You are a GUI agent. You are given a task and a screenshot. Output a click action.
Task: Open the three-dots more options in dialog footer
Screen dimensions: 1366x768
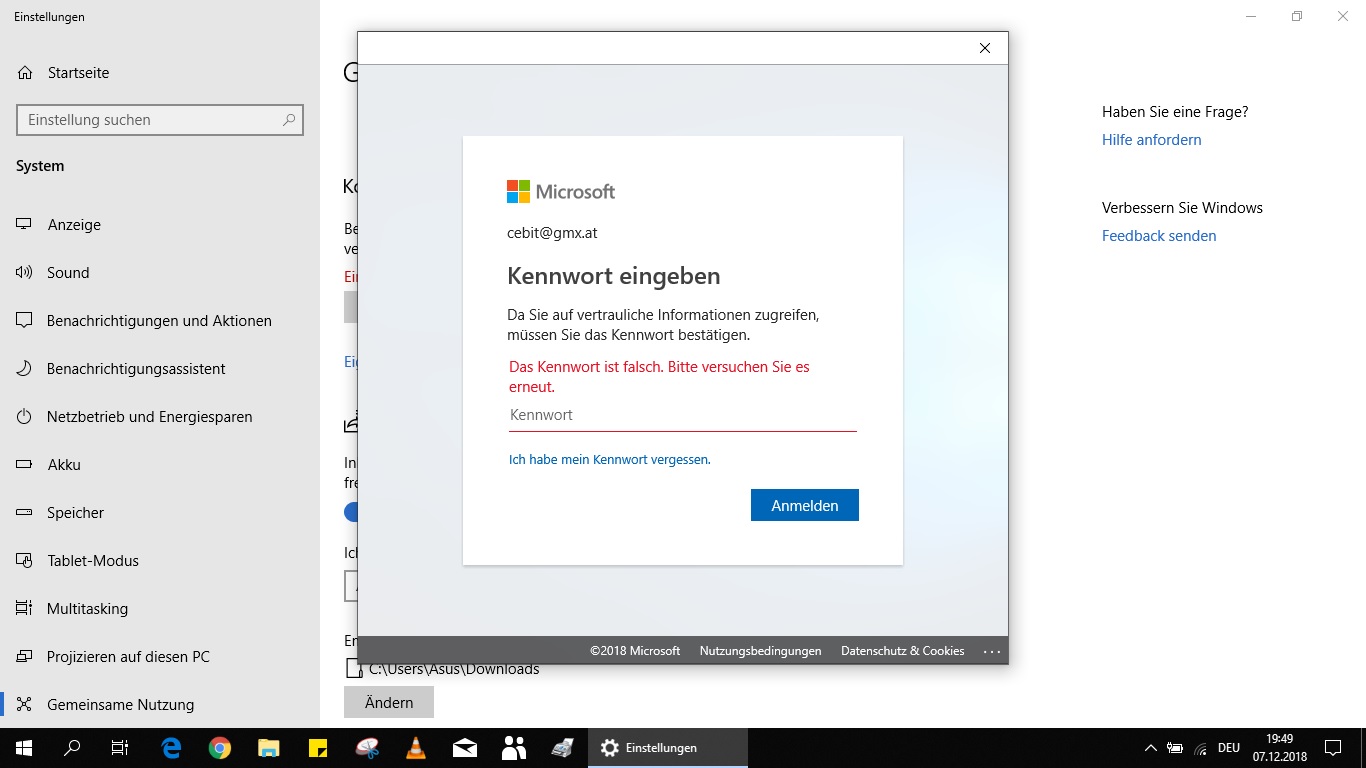[992, 652]
